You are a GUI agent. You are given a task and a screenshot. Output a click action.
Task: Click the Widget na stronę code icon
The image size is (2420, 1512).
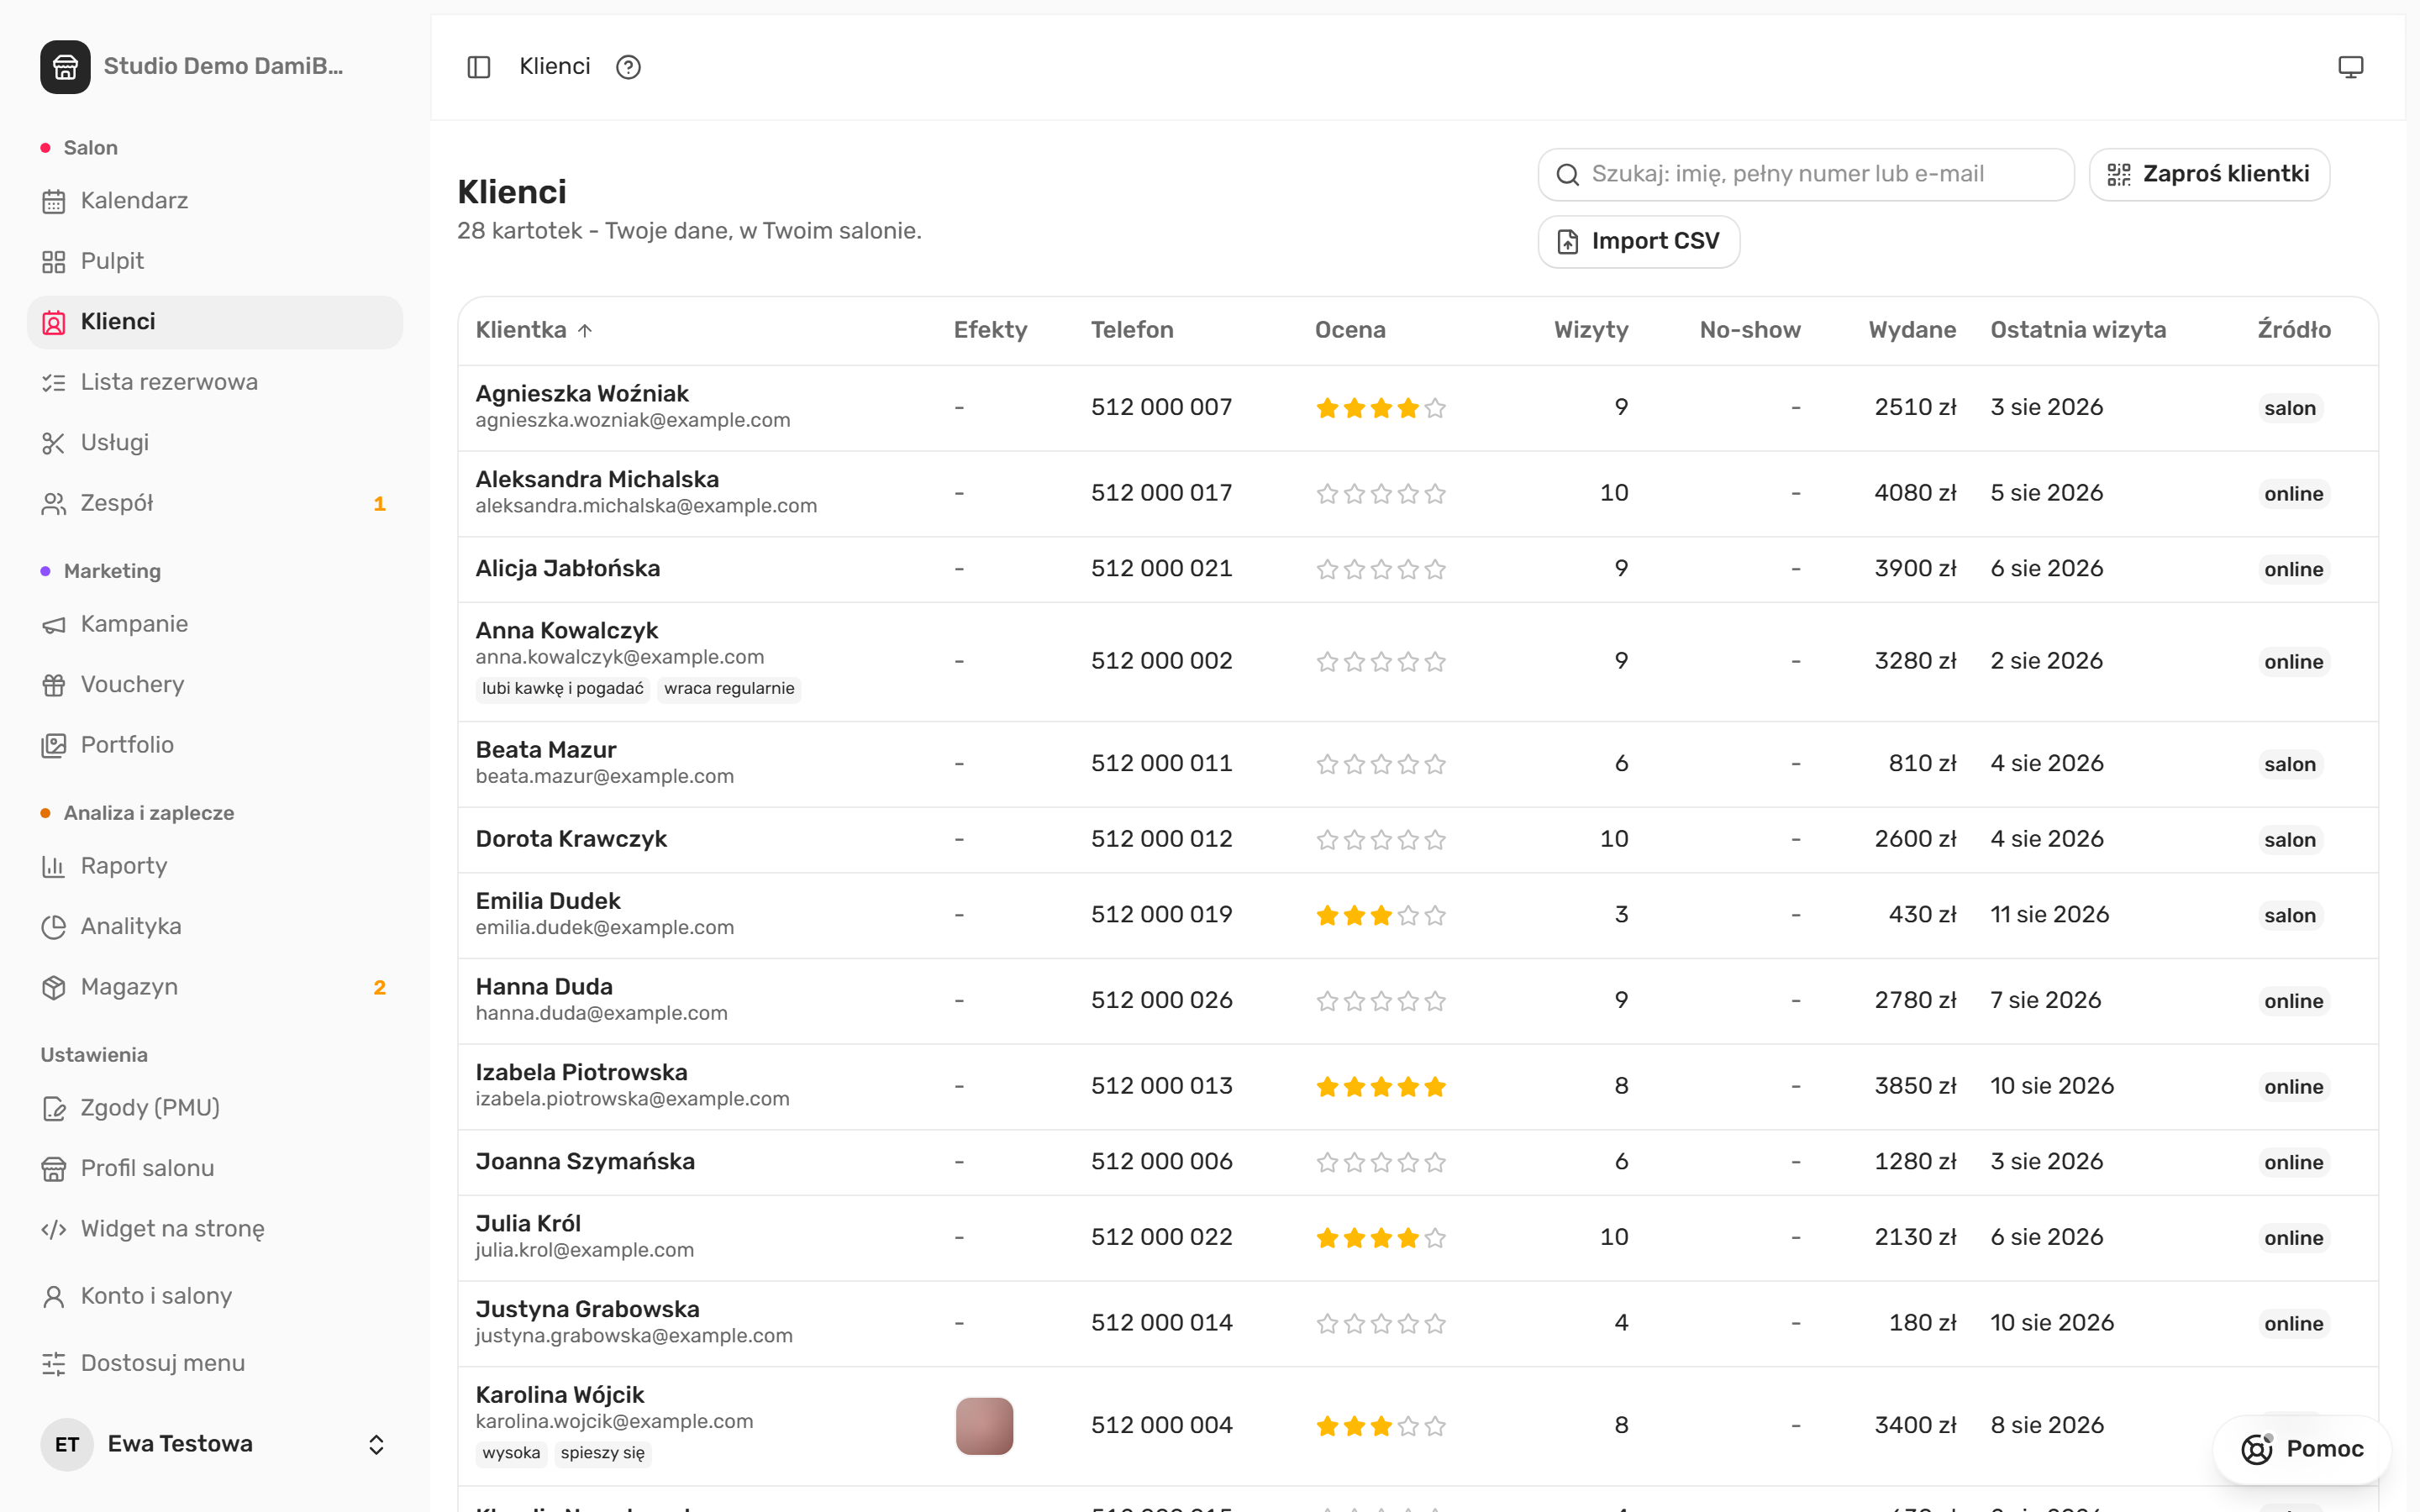tap(54, 1229)
